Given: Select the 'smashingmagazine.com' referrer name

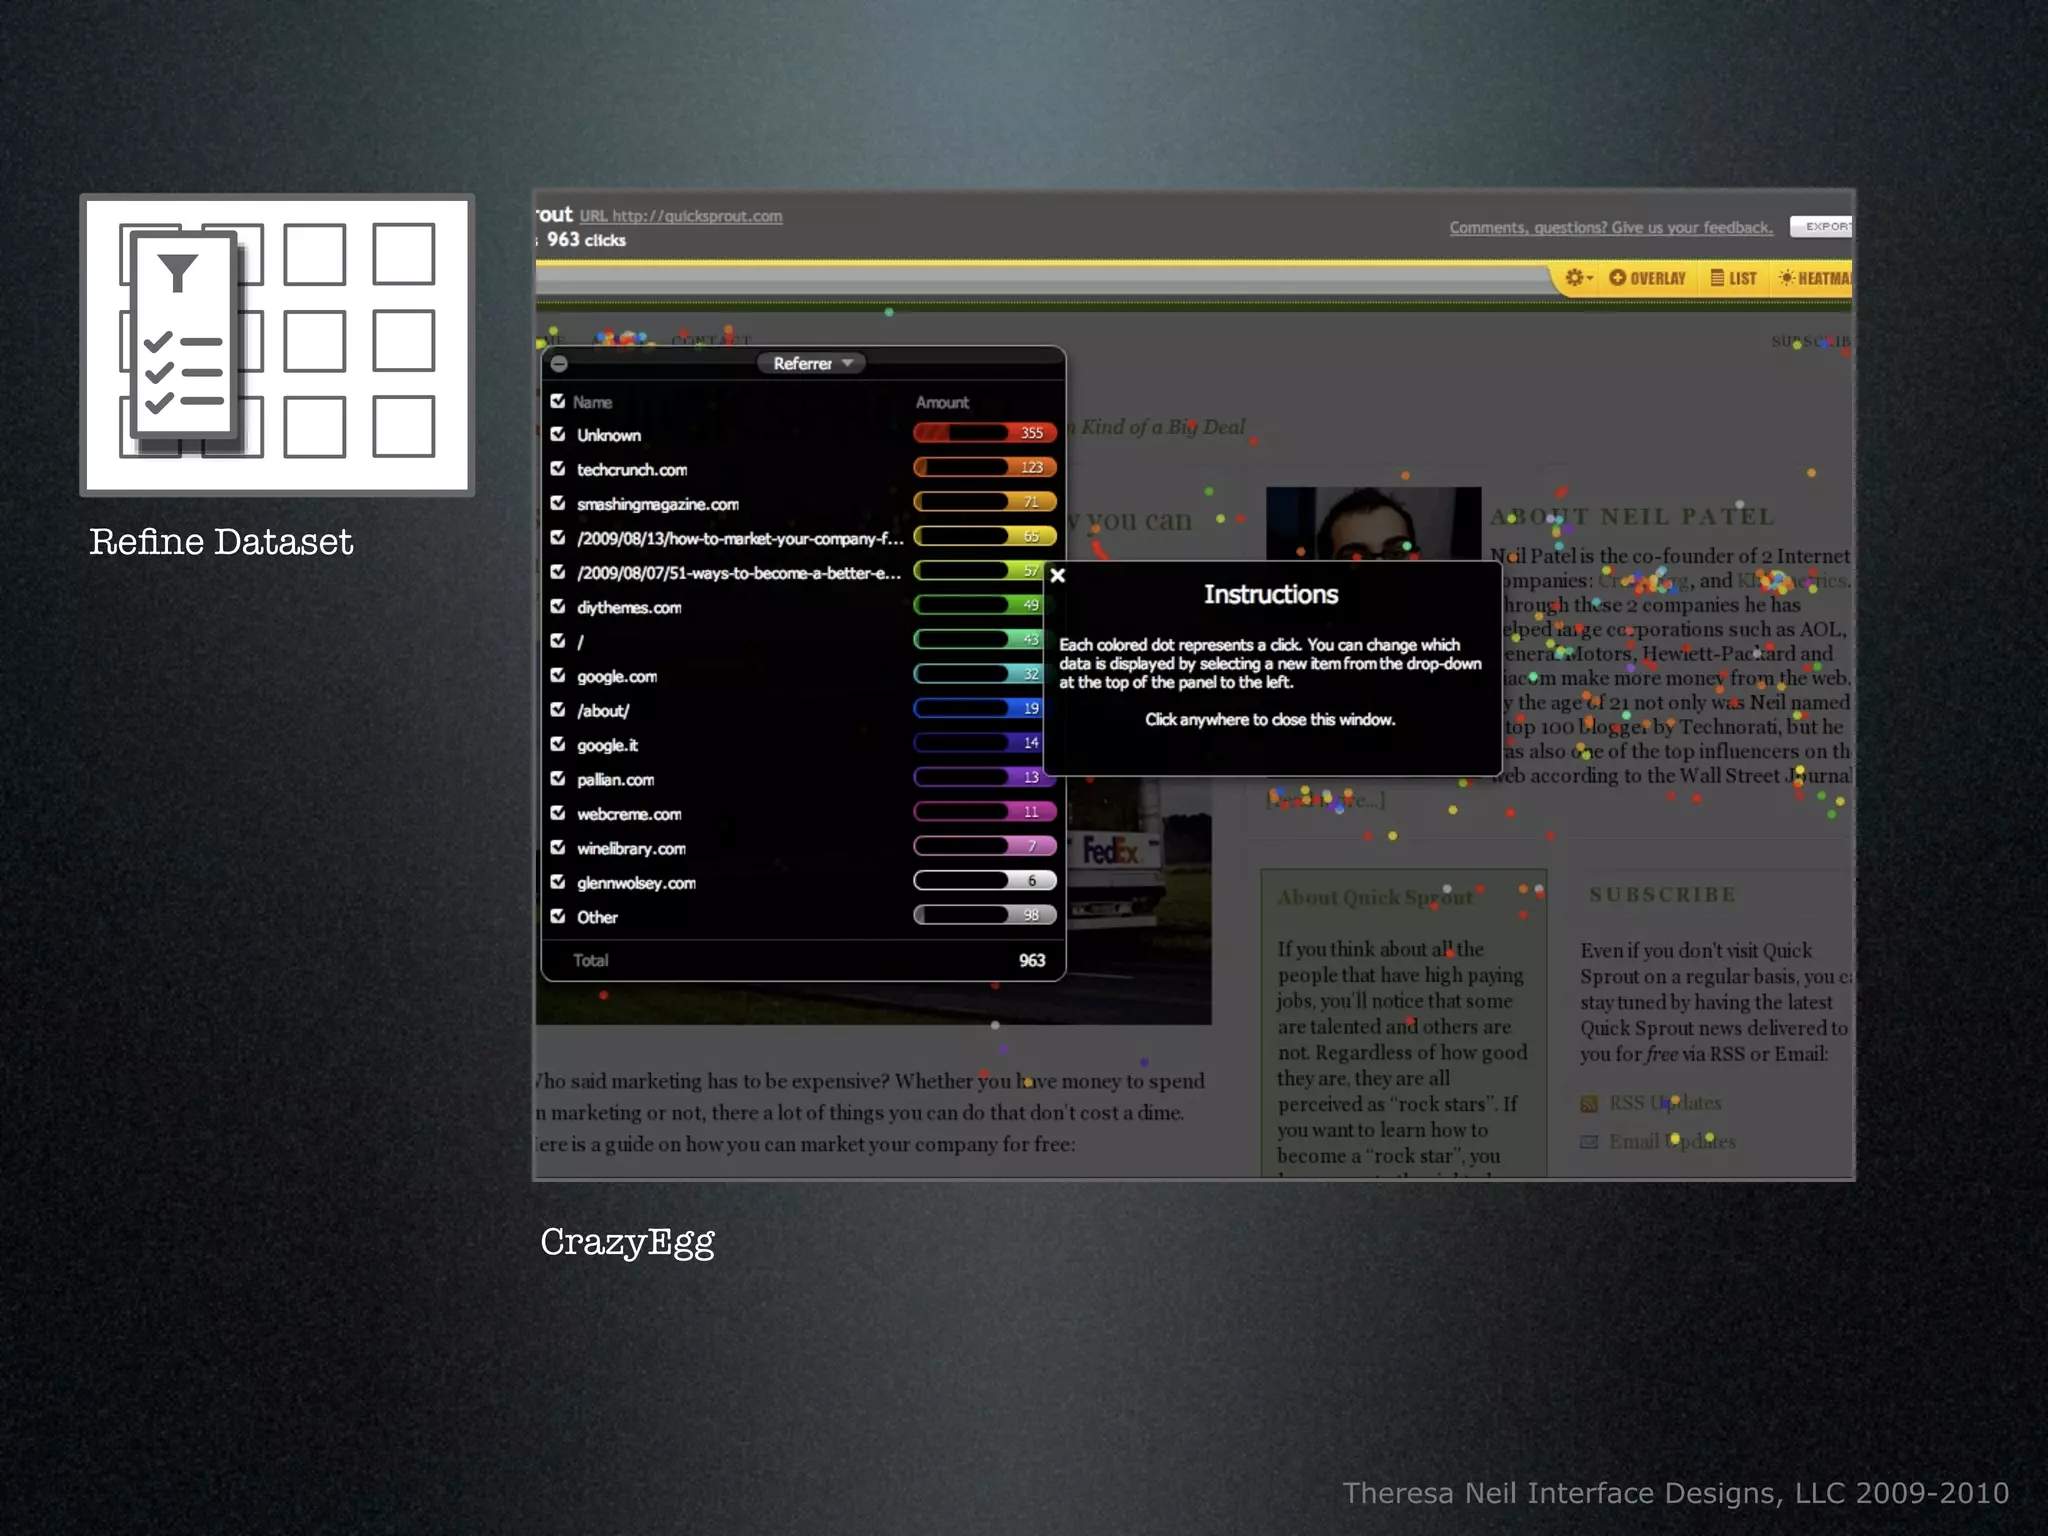Looking at the screenshot, I should click(x=658, y=504).
